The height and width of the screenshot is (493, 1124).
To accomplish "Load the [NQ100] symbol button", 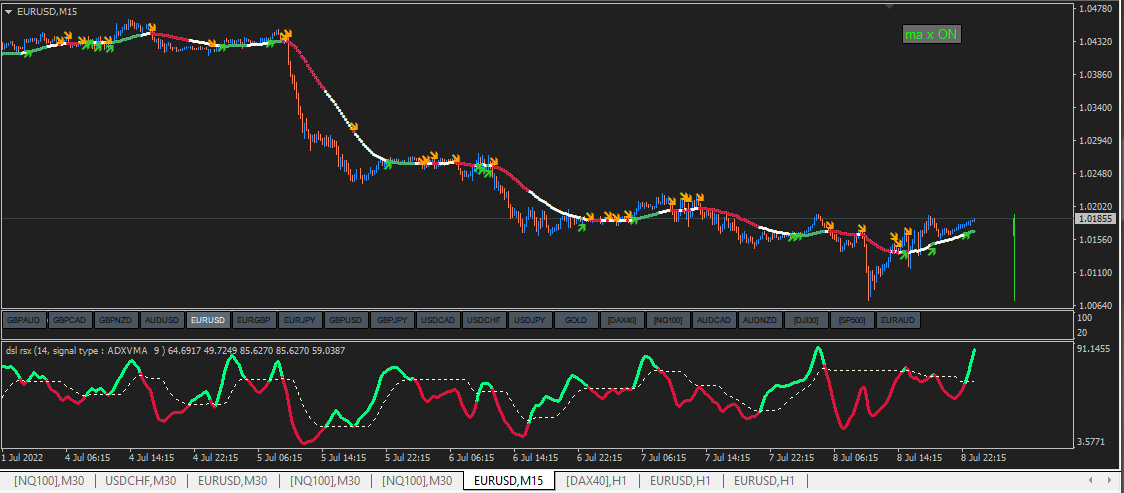I will [667, 320].
